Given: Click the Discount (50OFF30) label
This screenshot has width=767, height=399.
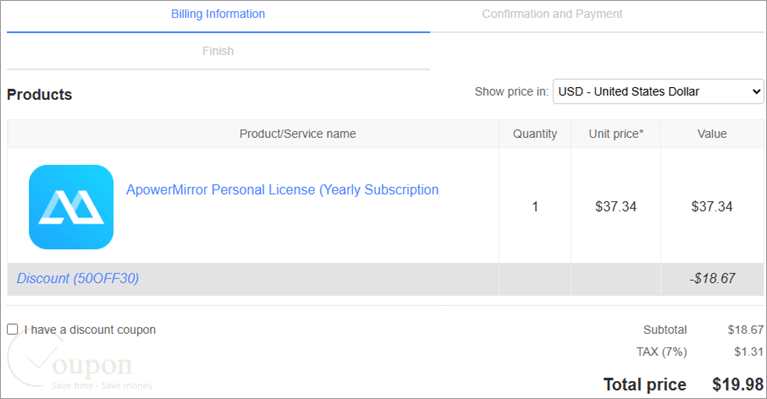Looking at the screenshot, I should click(78, 278).
